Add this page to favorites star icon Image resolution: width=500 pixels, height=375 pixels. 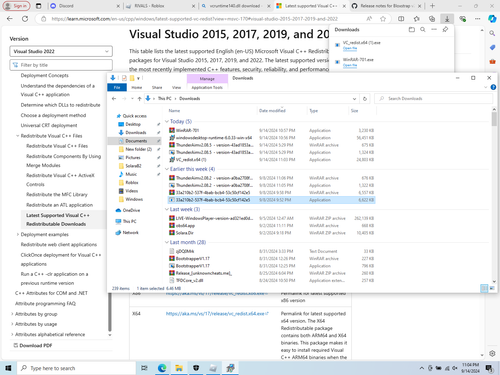coord(383,19)
